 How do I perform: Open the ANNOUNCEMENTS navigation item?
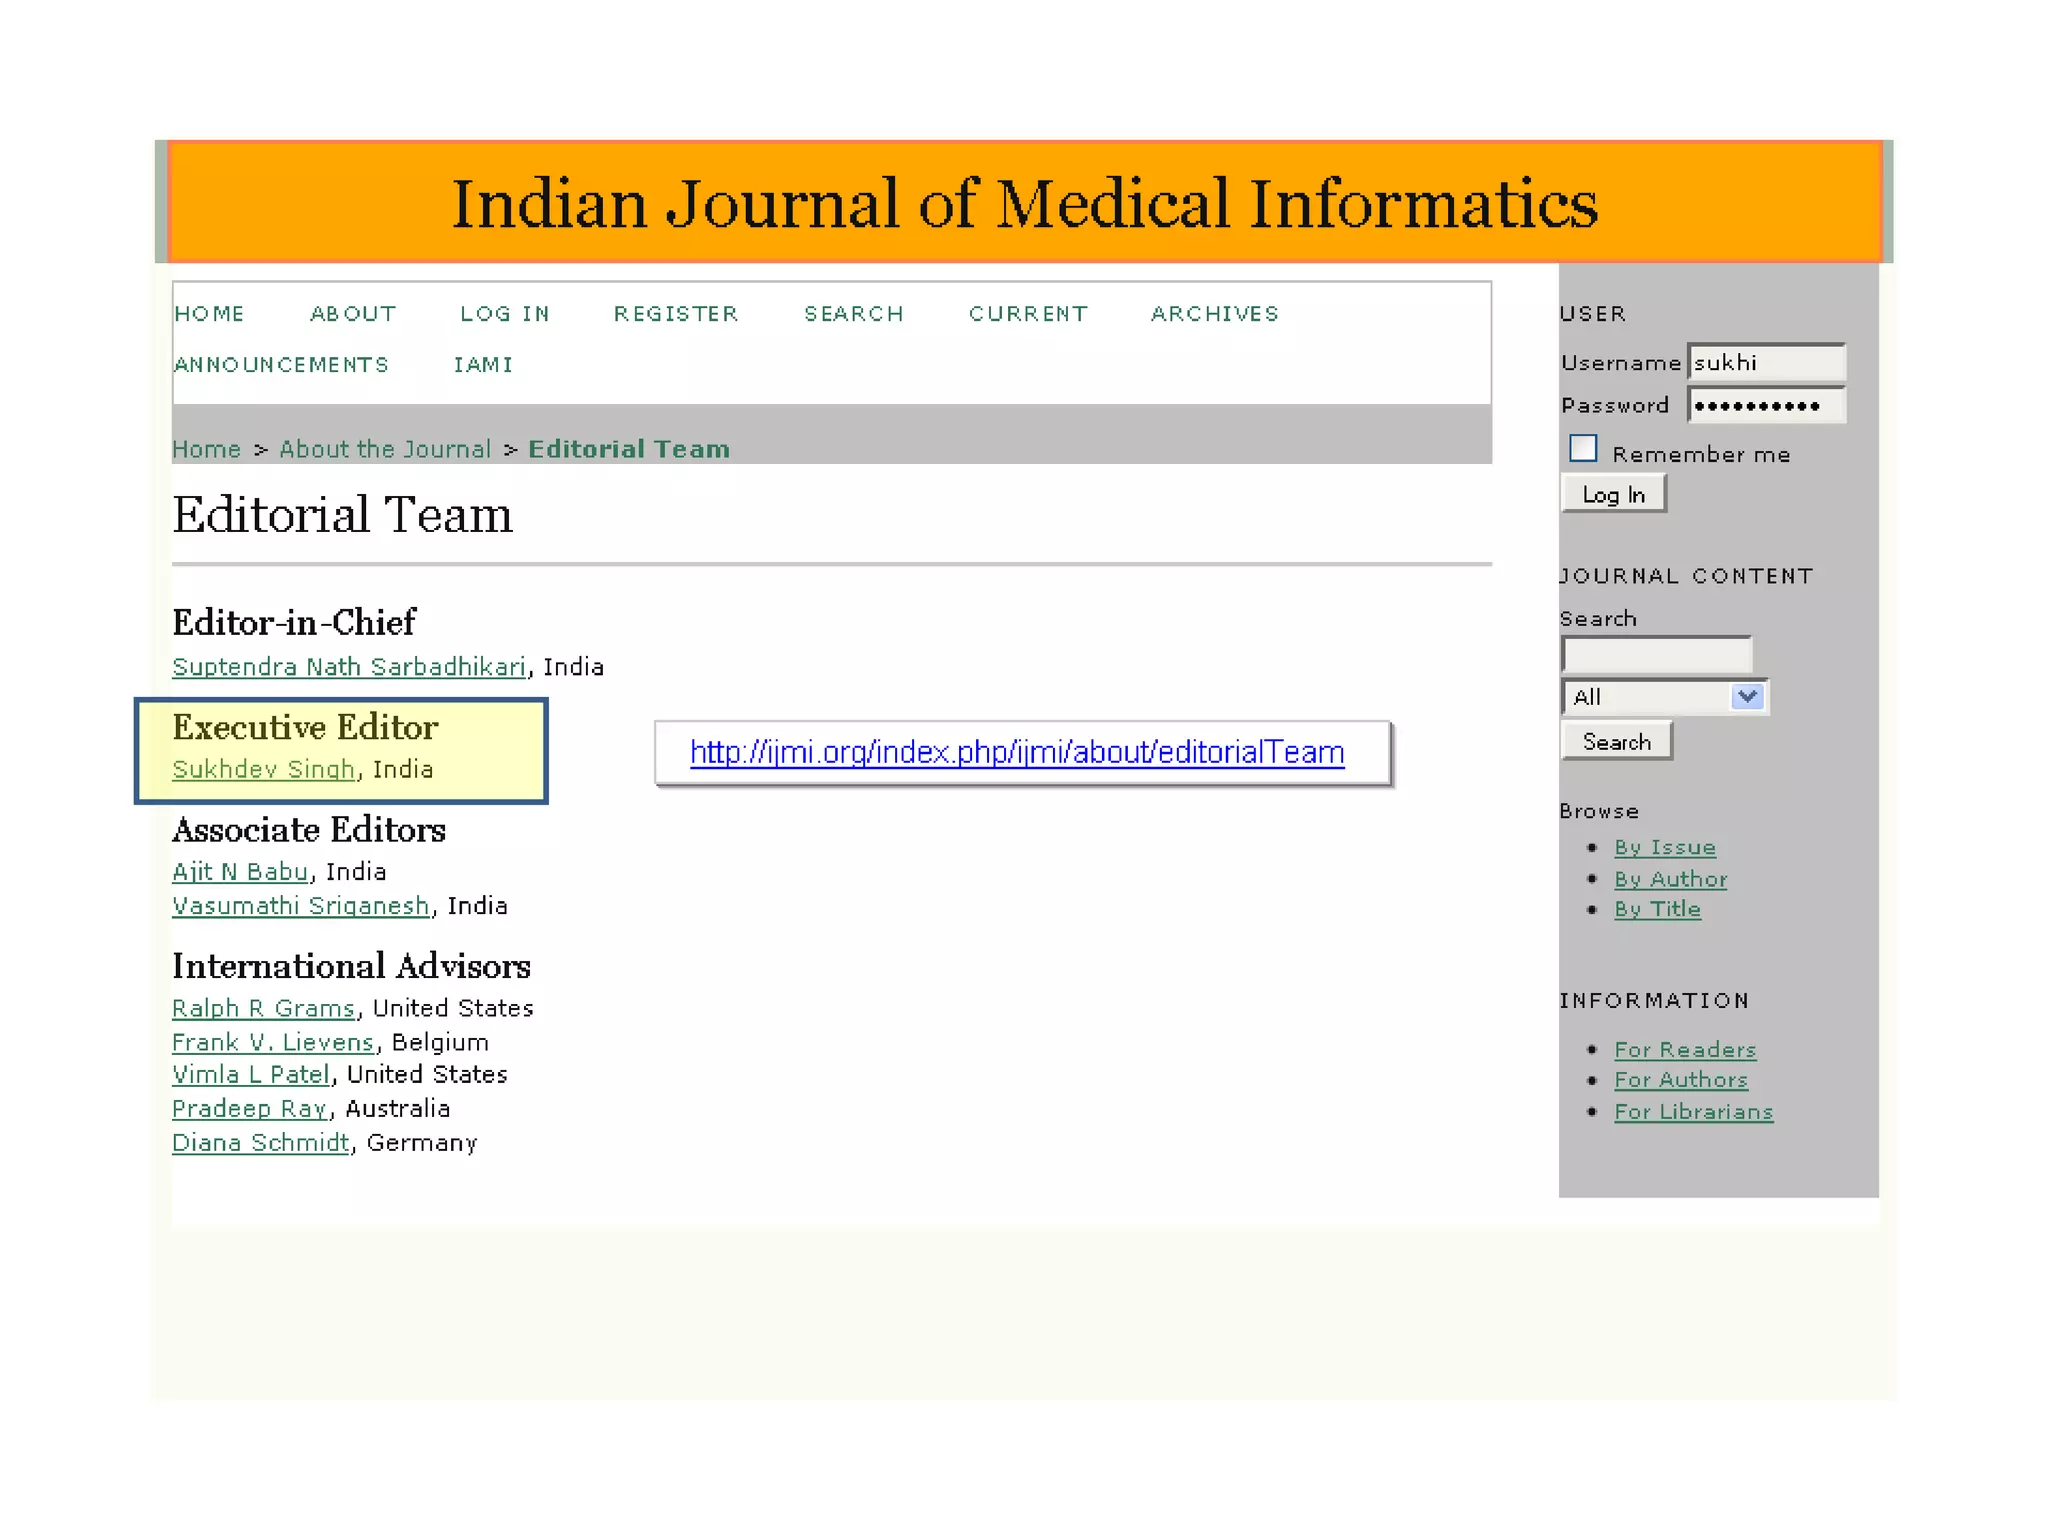point(281,365)
